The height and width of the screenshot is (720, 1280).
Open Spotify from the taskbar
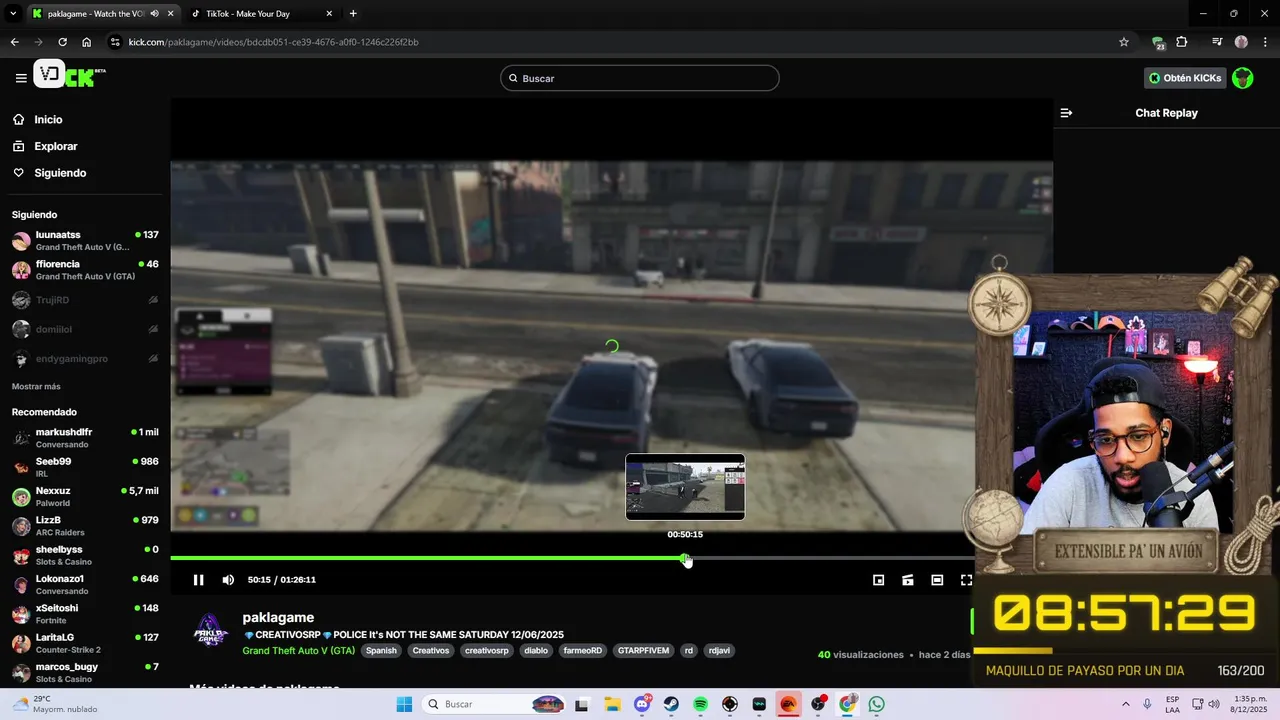point(700,704)
